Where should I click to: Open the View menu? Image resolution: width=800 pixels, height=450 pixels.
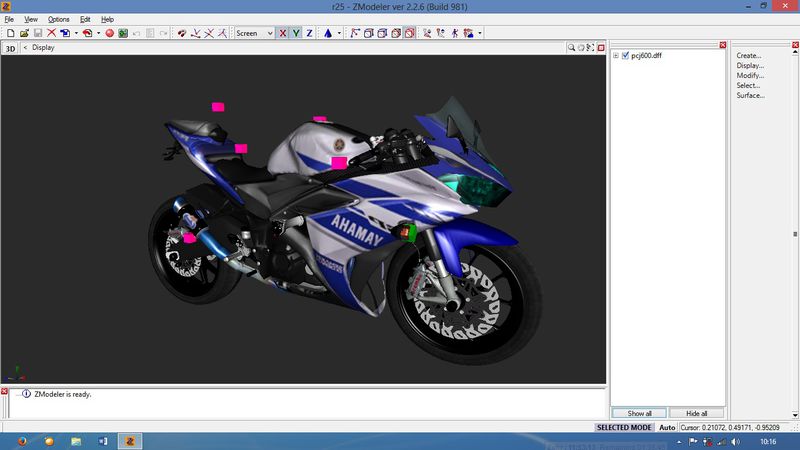tap(31, 19)
